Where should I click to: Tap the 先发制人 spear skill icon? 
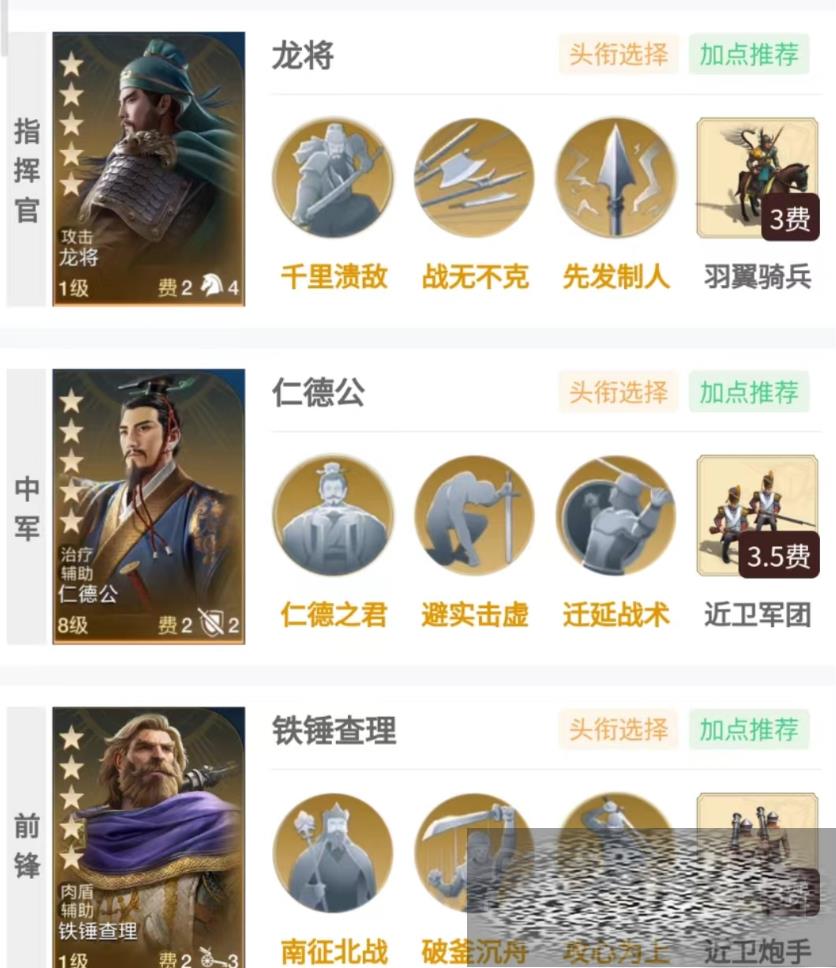(x=616, y=178)
